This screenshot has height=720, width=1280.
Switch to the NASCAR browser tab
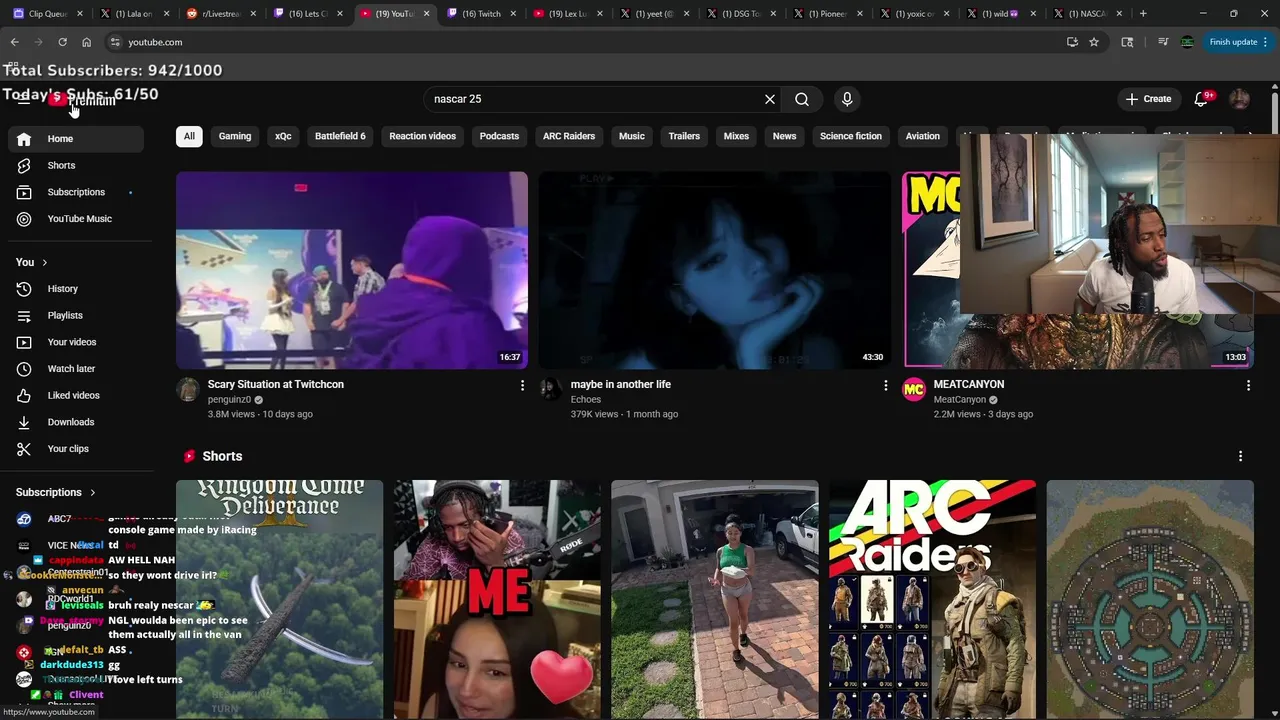tap(1087, 14)
